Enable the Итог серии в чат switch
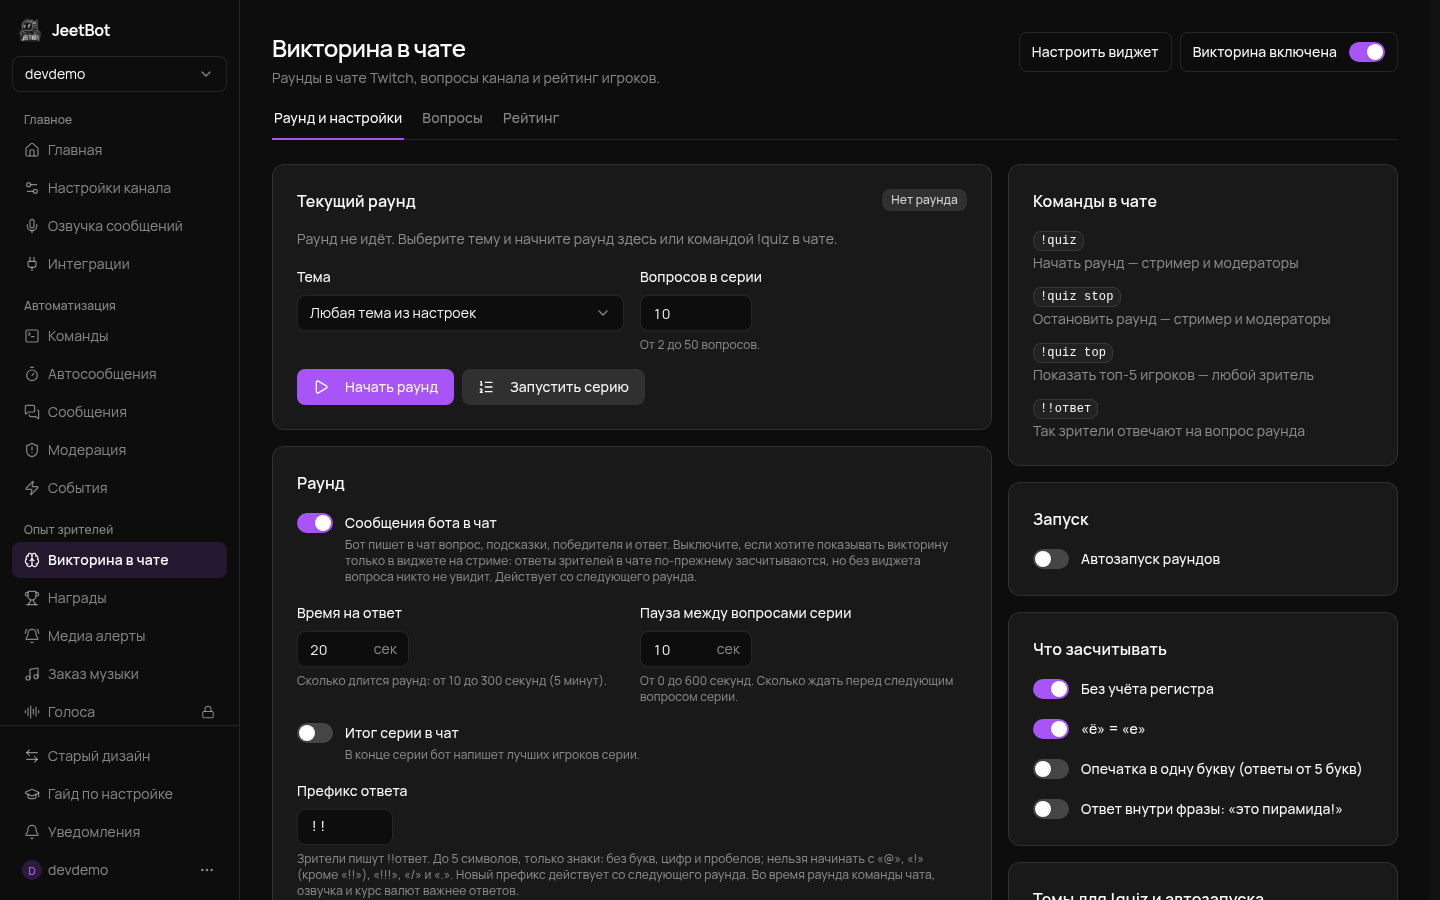1440x900 pixels. click(315, 733)
